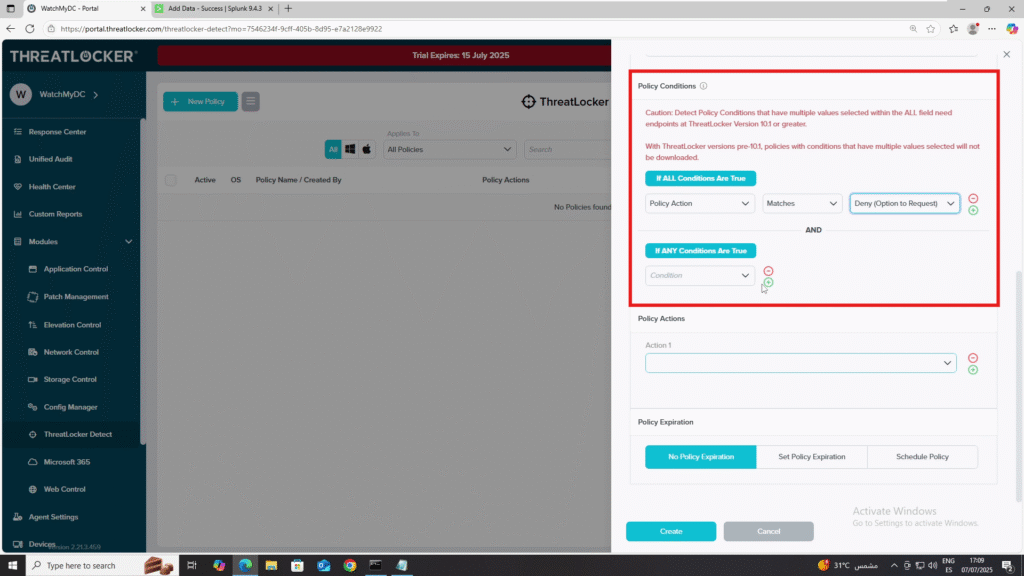Click the Create policy button

(671, 532)
